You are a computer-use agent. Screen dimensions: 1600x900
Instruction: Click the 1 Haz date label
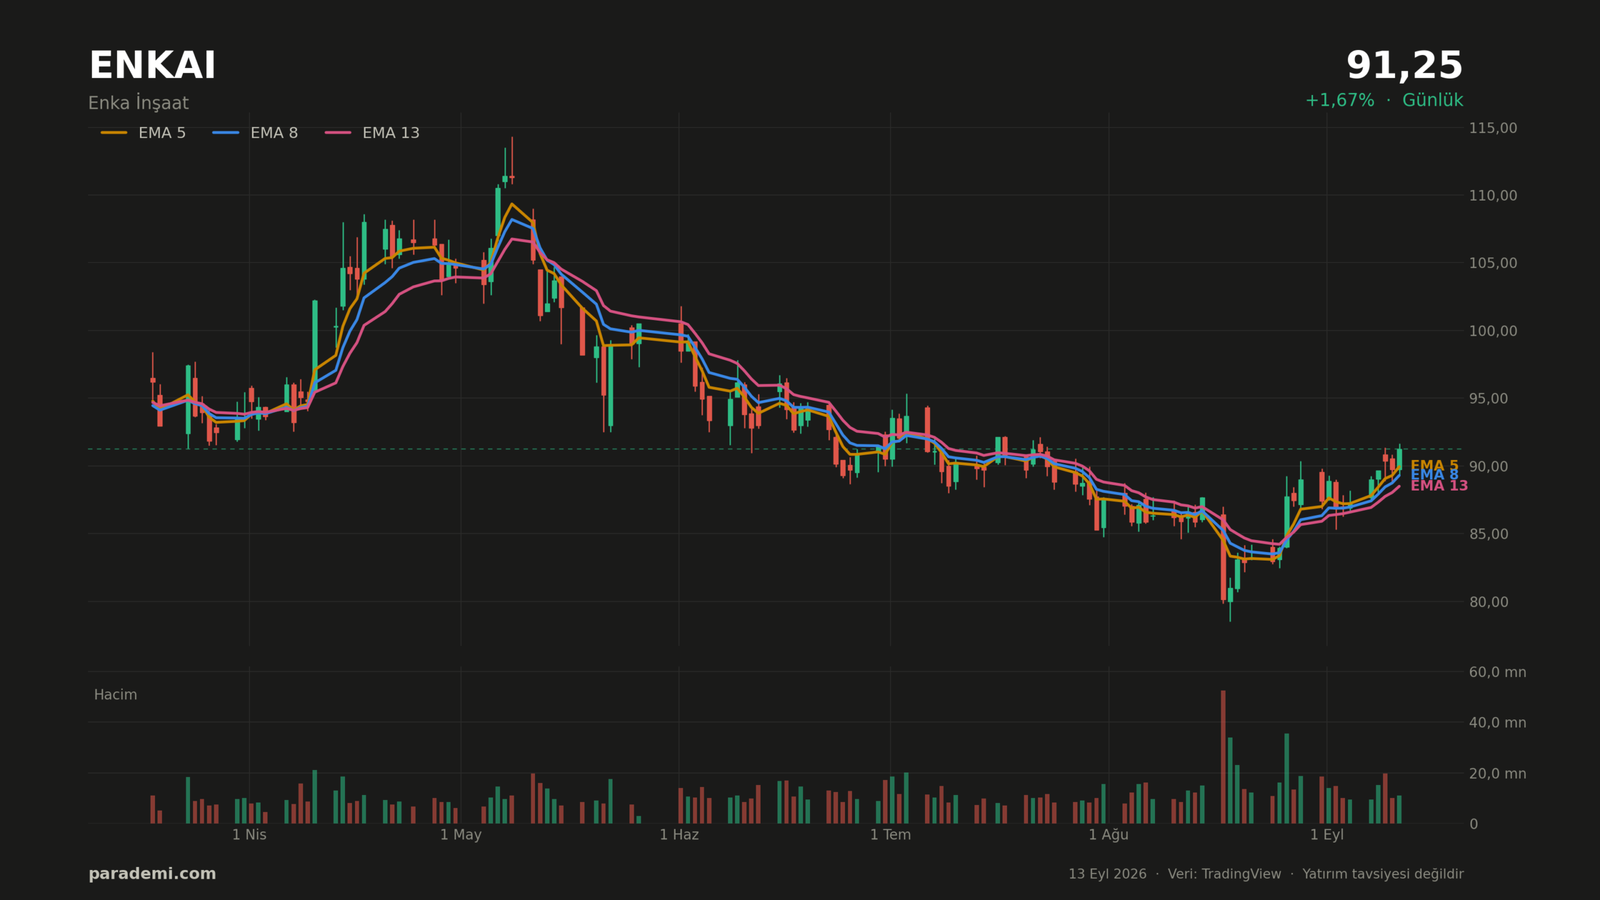[x=679, y=835]
